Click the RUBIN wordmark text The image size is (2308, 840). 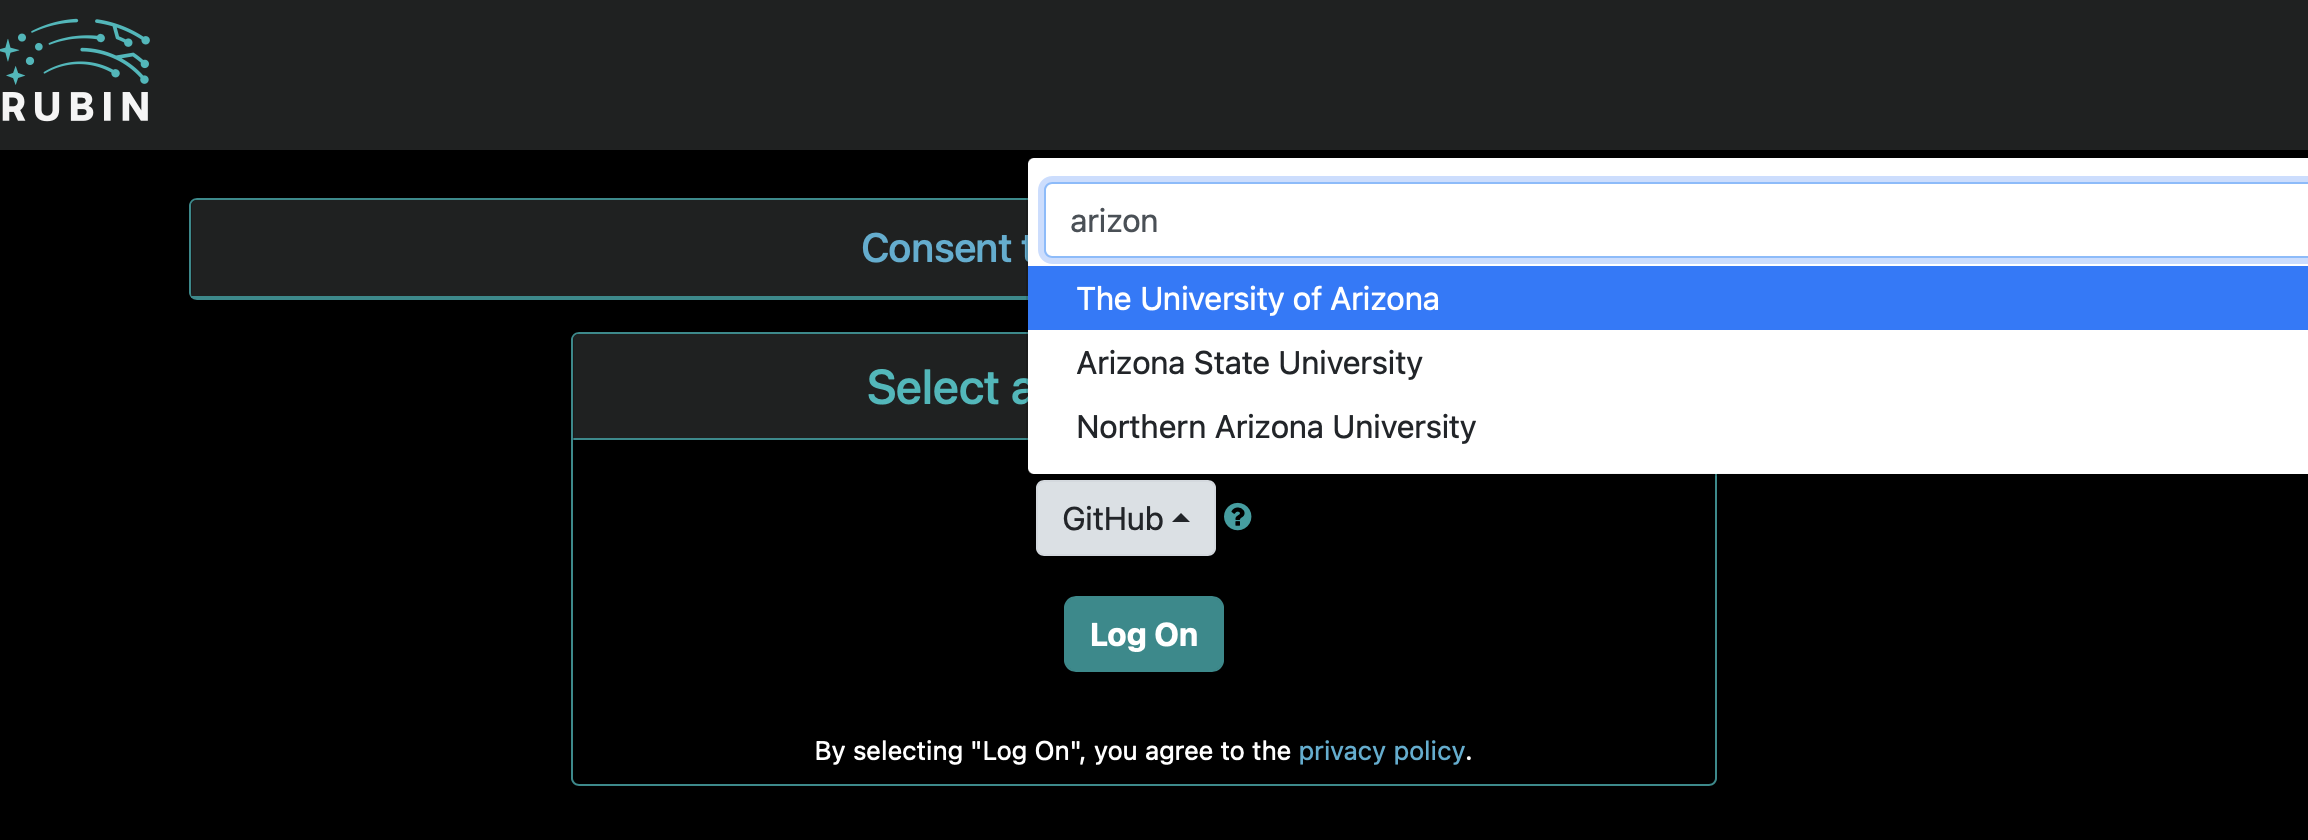pyautogui.click(x=76, y=107)
